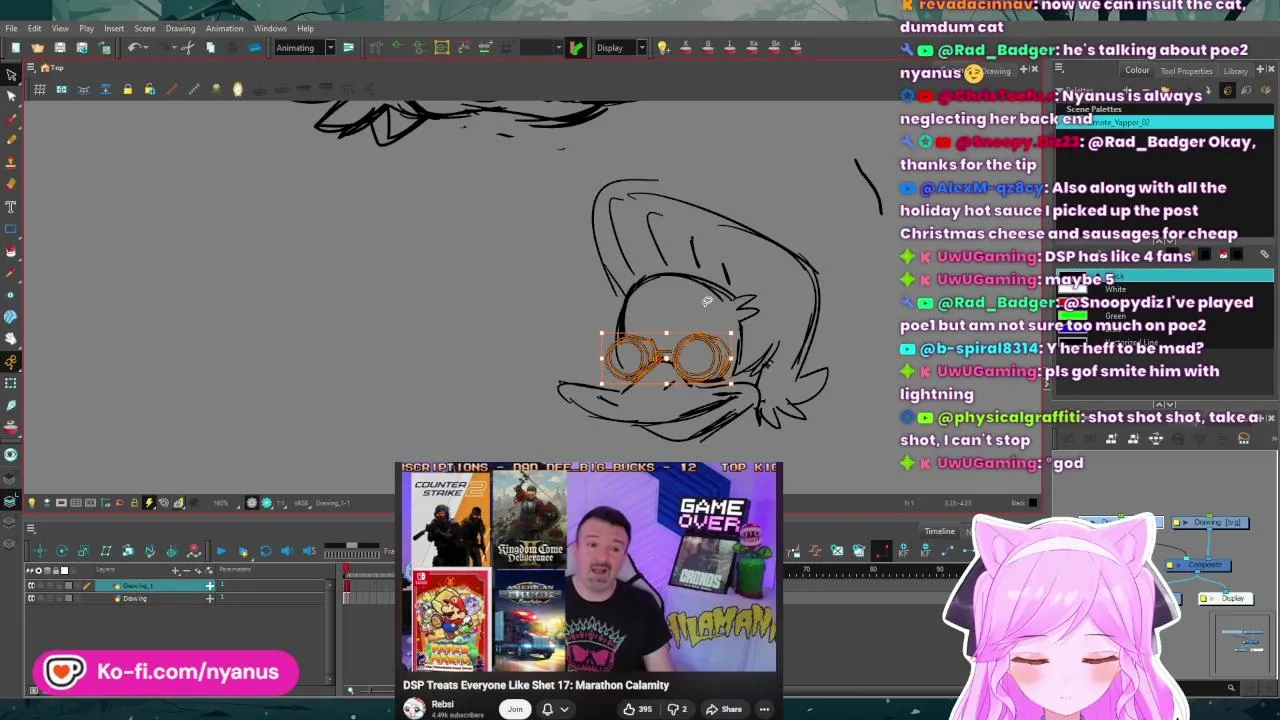Open the 160% zoom dropdown in camera bar

click(x=225, y=503)
